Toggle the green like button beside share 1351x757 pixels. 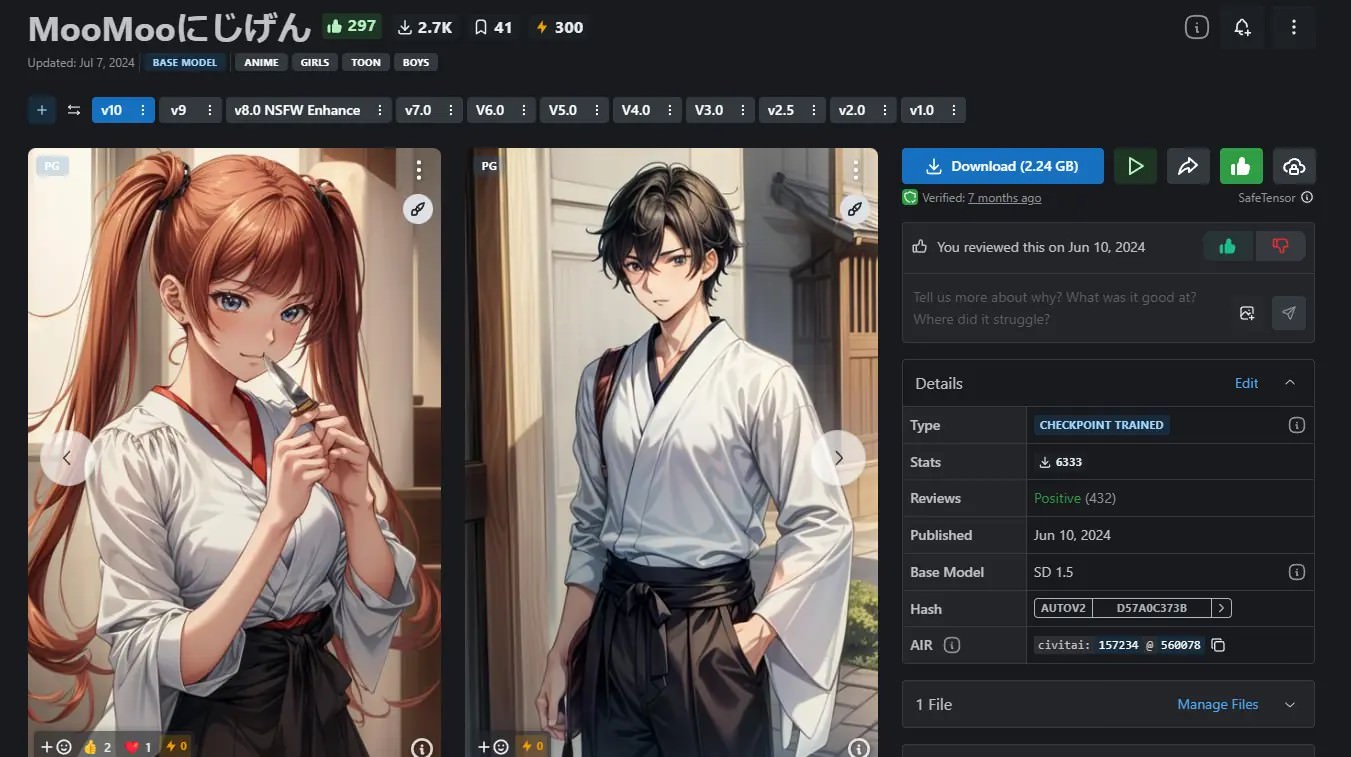pyautogui.click(x=1241, y=166)
